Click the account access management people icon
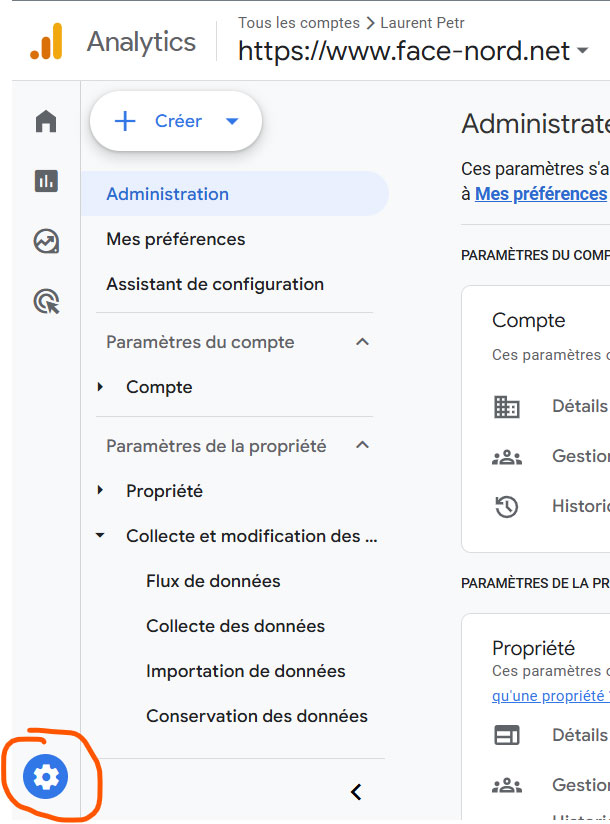Image resolution: width=610 pixels, height=824 pixels. (507, 457)
